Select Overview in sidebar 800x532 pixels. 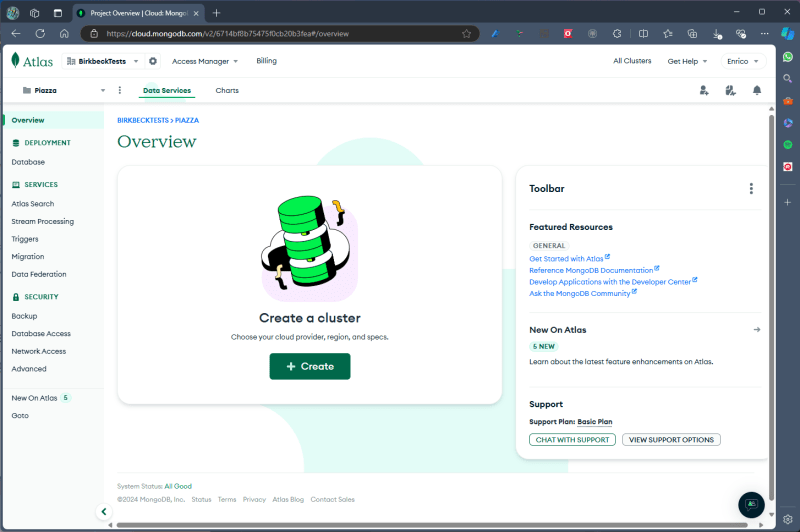54,120
